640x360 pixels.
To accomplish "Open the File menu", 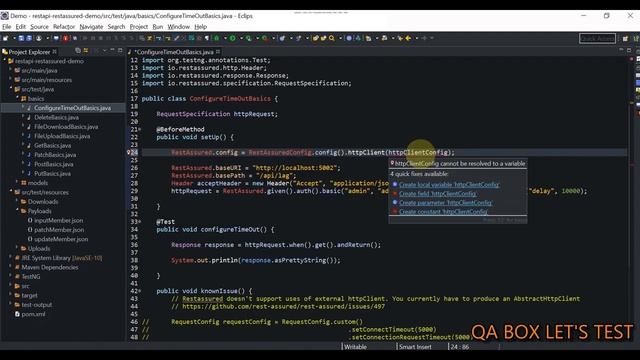I will point(7,27).
